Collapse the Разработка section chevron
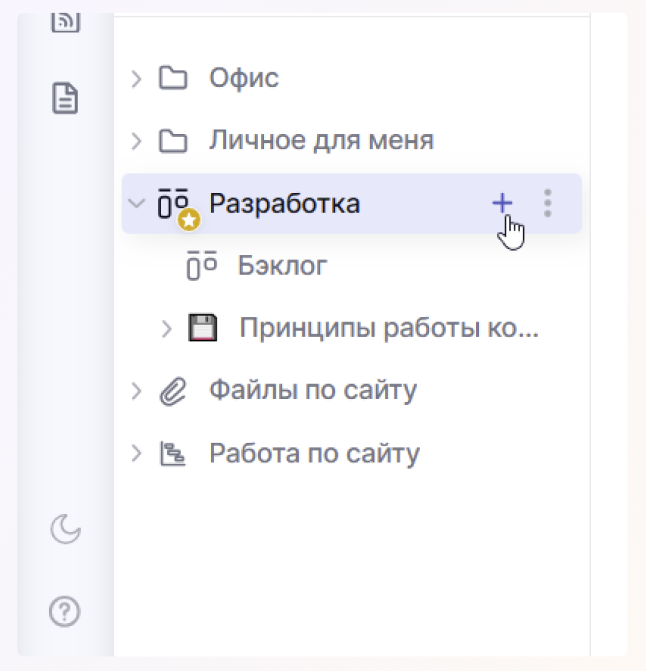 point(137,204)
